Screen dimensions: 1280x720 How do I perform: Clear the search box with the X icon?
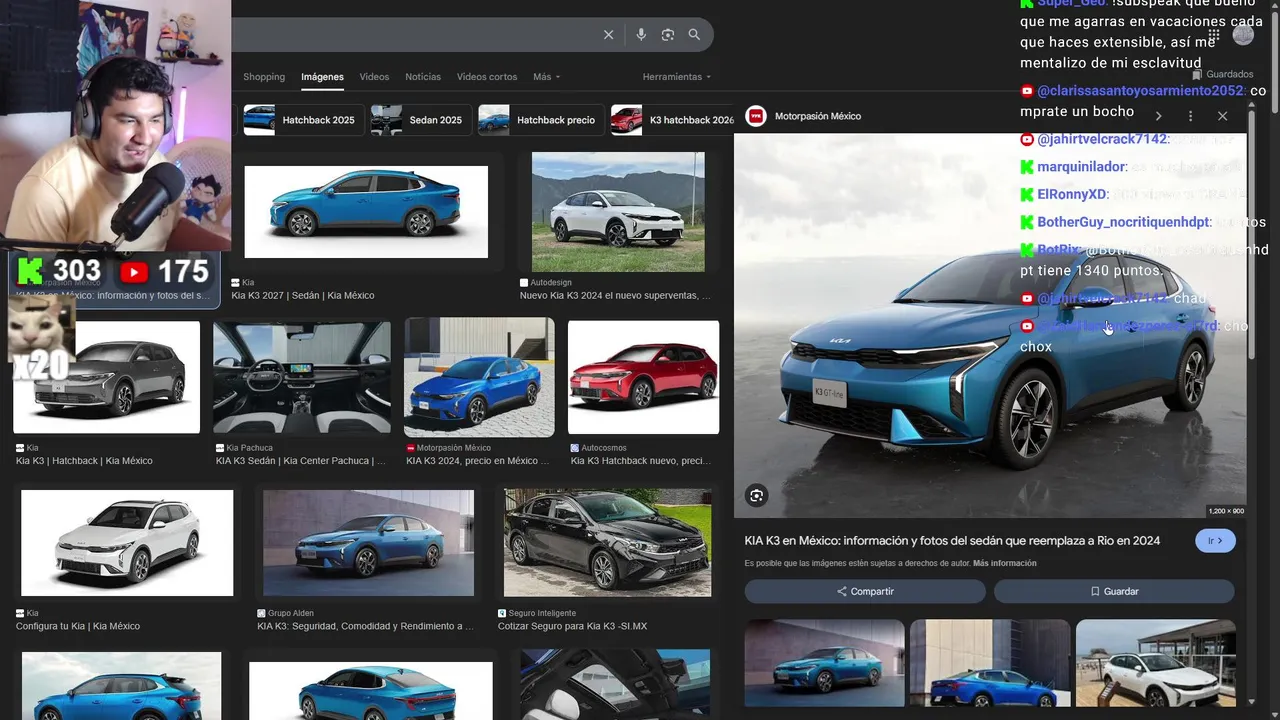click(608, 35)
